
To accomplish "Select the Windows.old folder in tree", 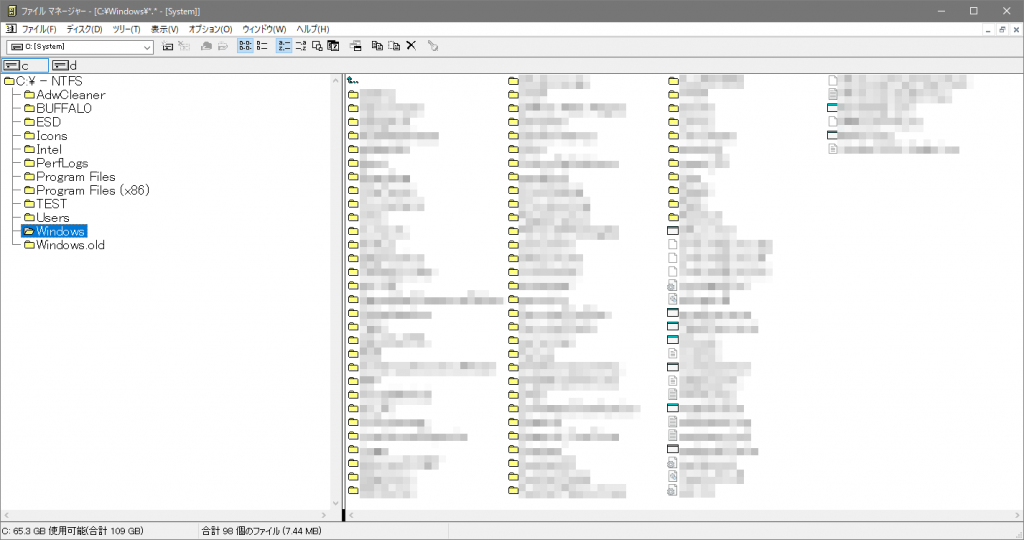I will click(69, 245).
